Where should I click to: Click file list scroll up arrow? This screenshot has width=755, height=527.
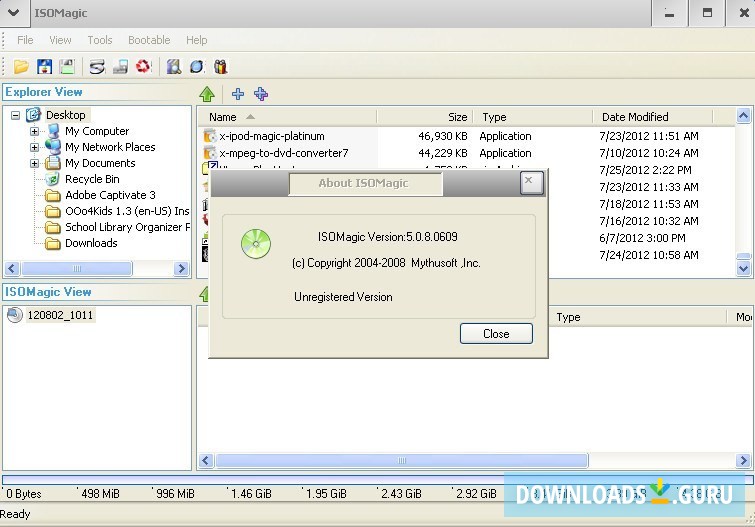click(x=743, y=116)
